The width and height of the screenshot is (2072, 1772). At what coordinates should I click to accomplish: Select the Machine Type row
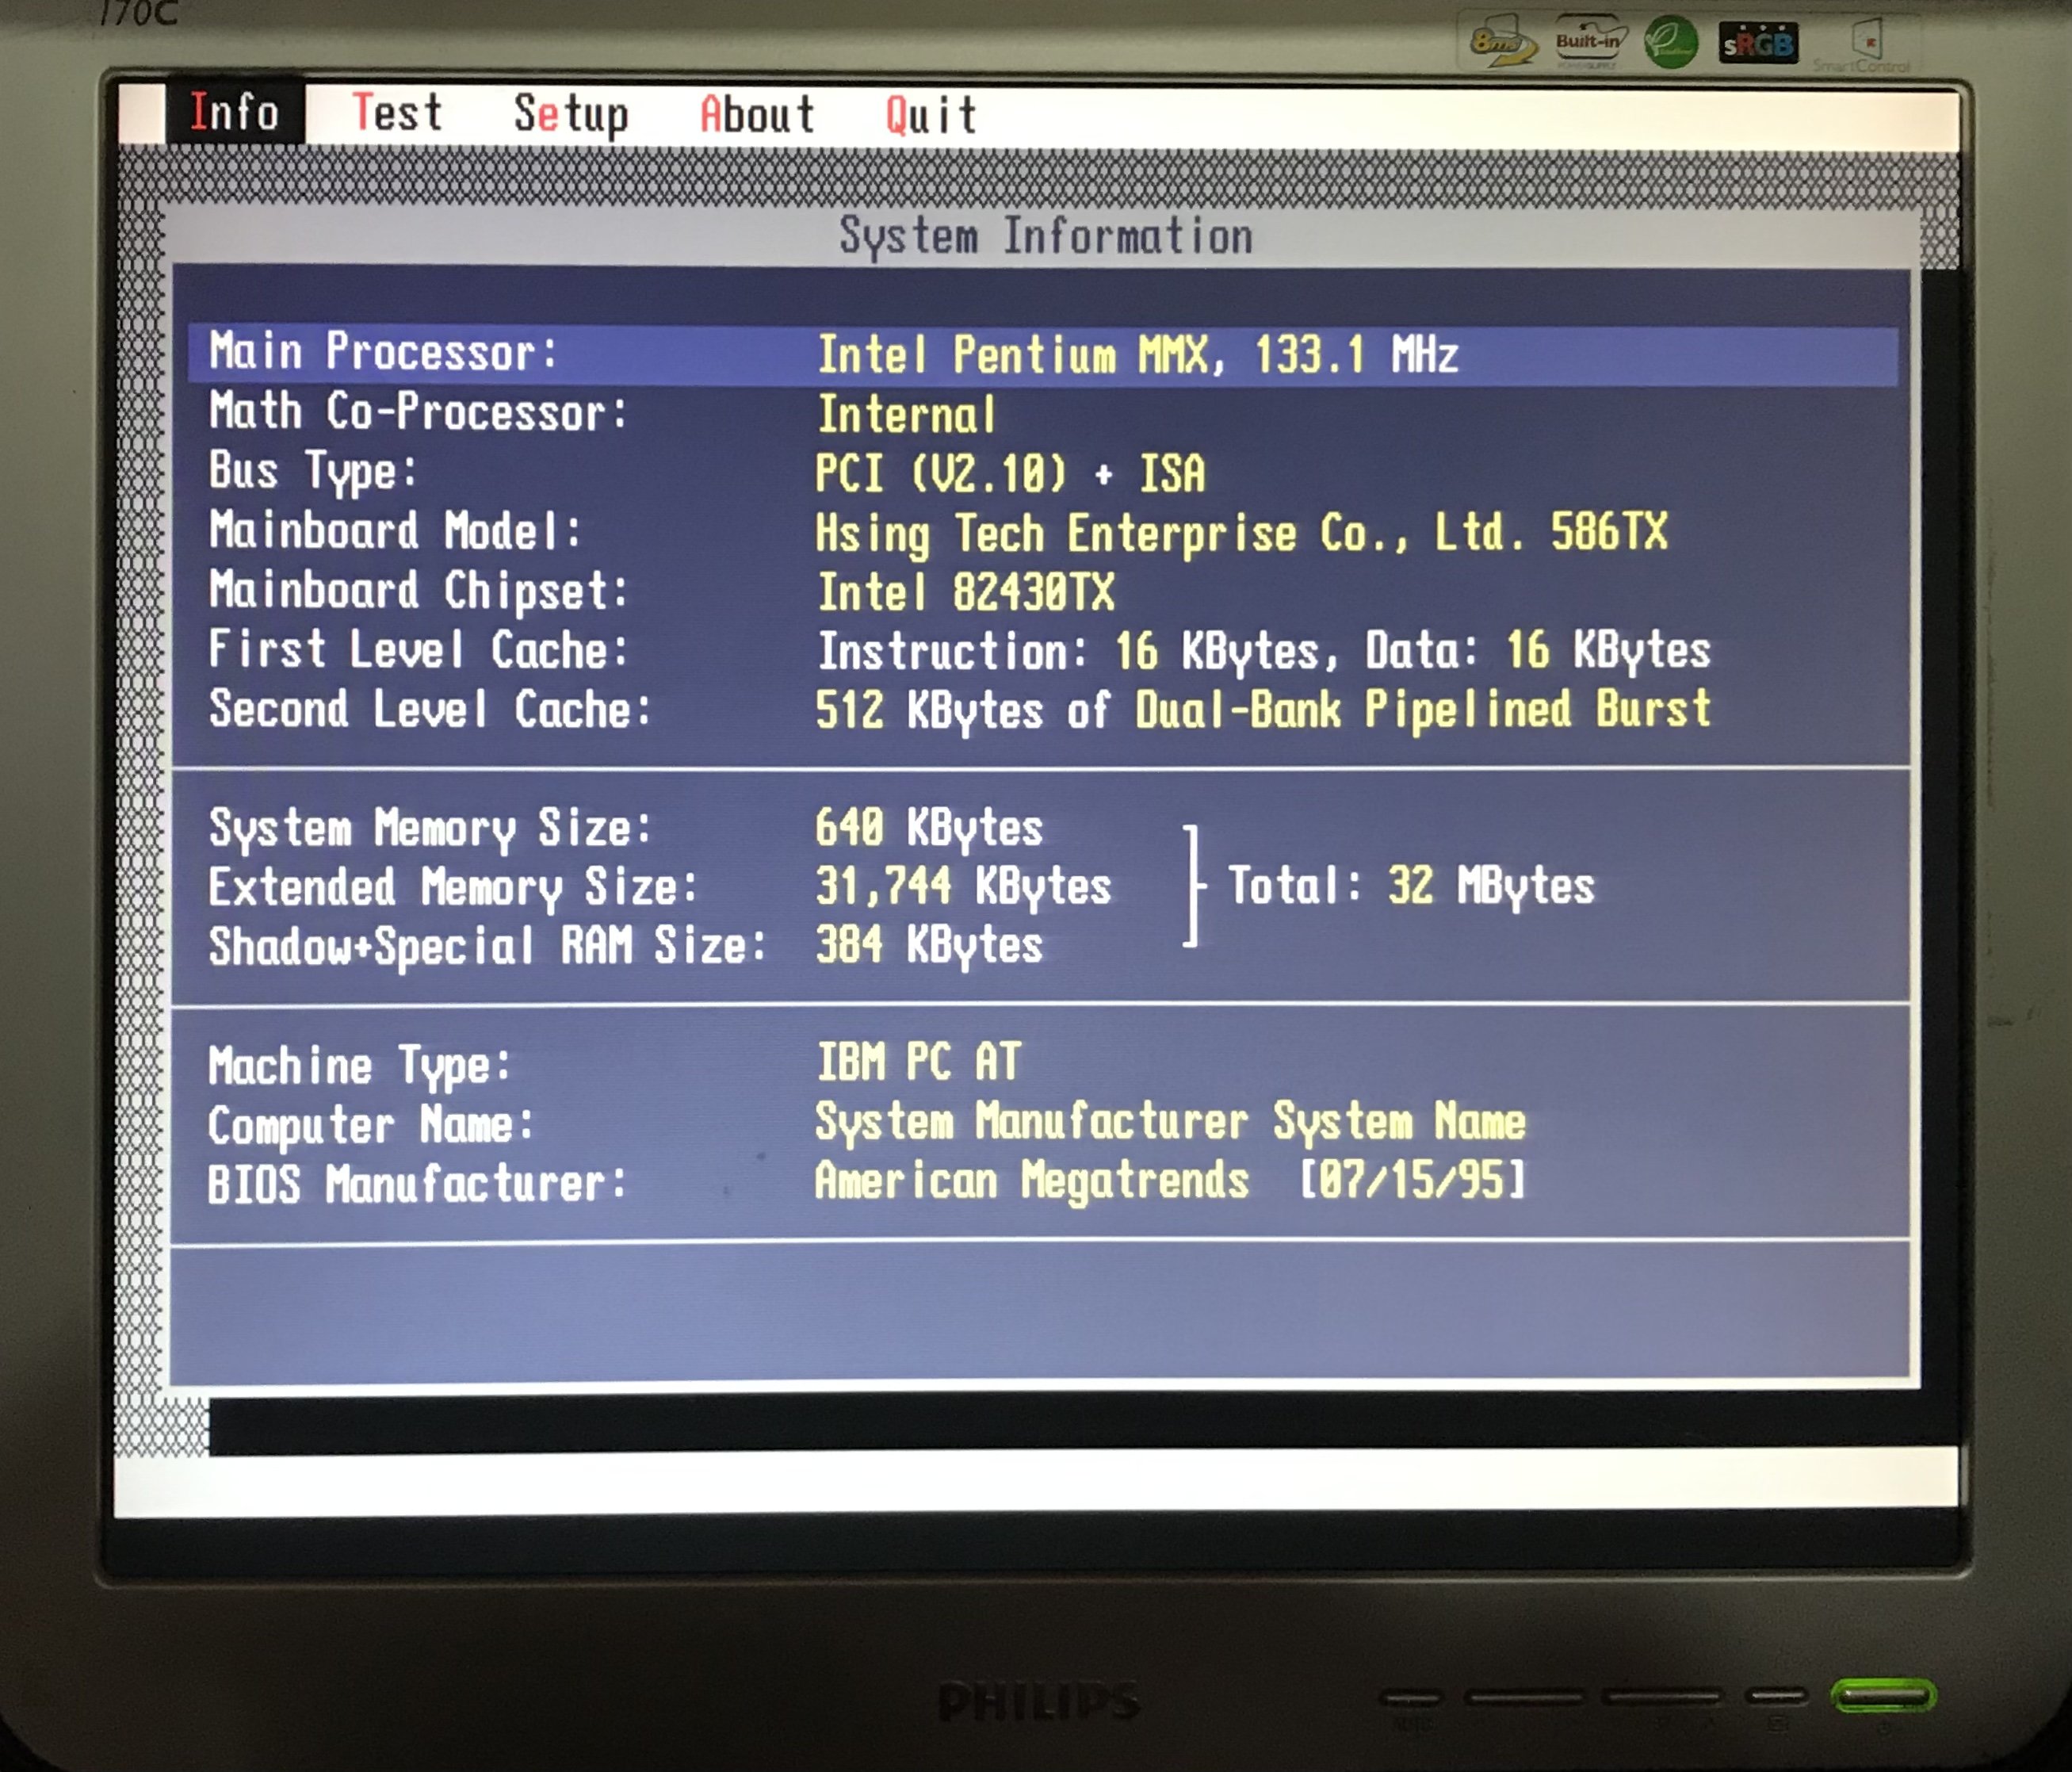tap(358, 1065)
